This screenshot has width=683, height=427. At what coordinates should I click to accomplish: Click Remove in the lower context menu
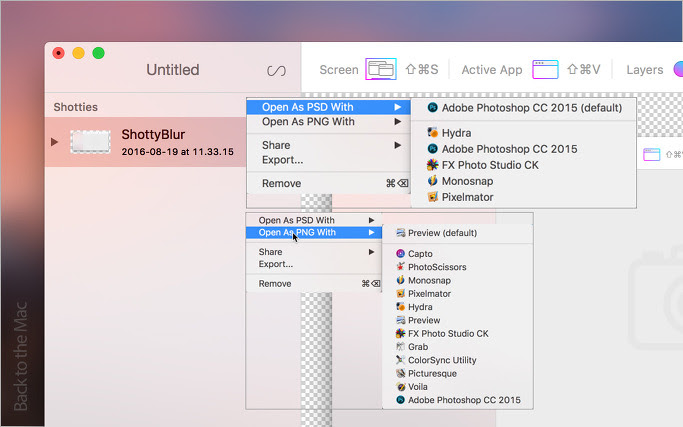(x=314, y=284)
